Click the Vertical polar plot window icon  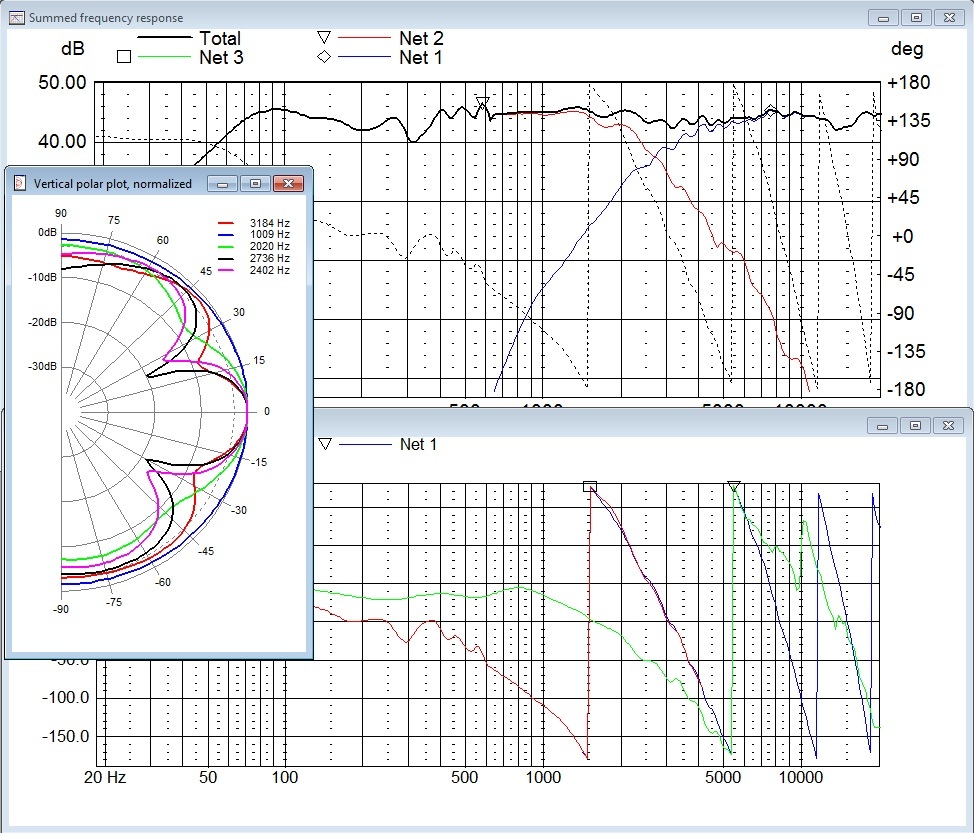point(20,183)
